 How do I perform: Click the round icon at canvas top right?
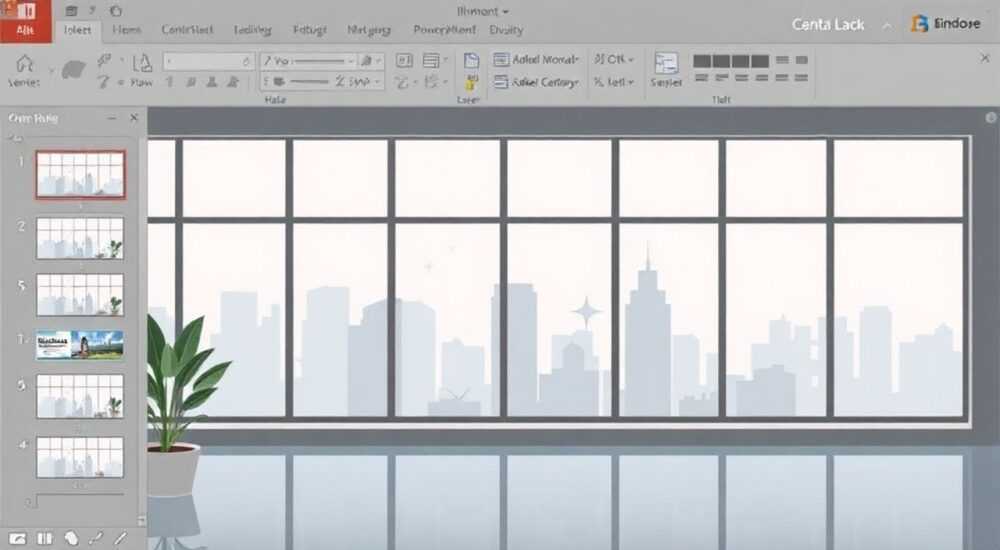(x=990, y=117)
